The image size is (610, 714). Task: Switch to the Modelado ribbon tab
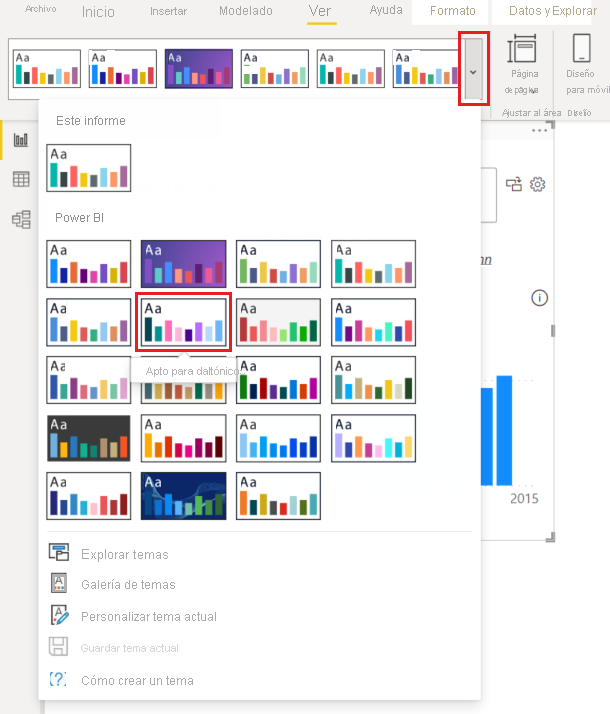point(246,10)
